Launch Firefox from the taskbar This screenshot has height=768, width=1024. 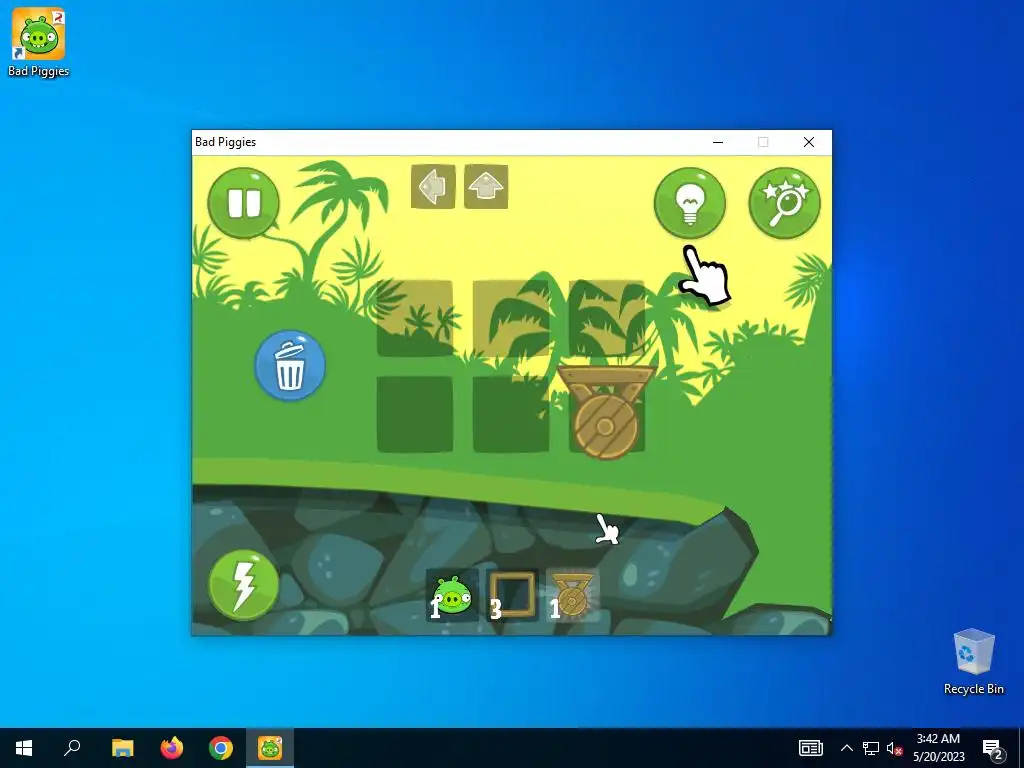pos(172,748)
